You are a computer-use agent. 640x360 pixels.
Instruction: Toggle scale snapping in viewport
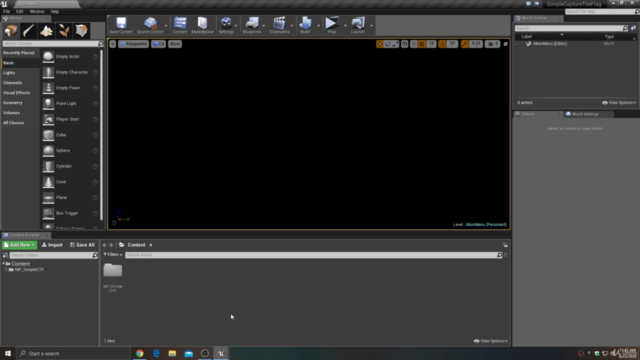pos(465,44)
